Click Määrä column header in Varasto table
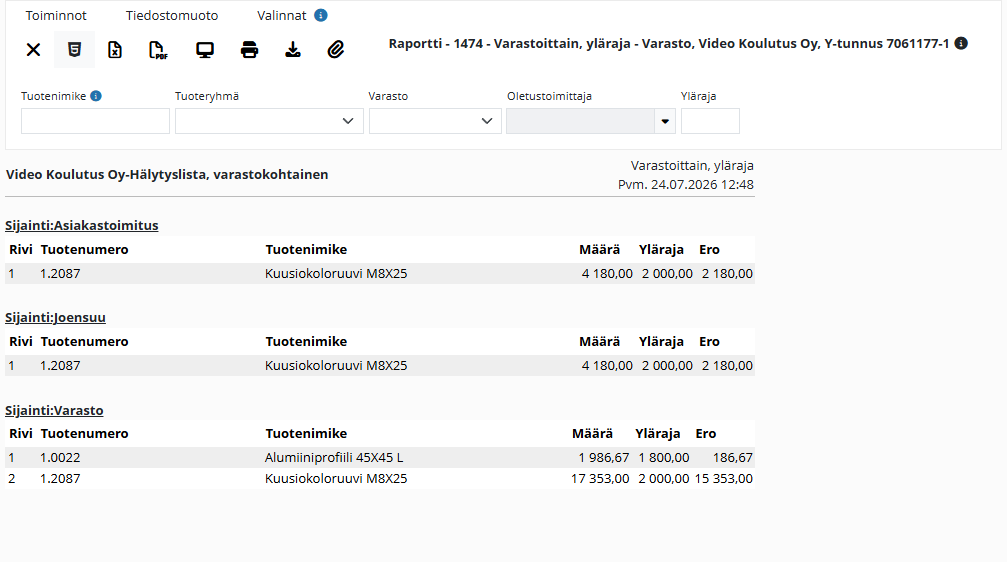The height and width of the screenshot is (562, 1007). click(x=592, y=434)
